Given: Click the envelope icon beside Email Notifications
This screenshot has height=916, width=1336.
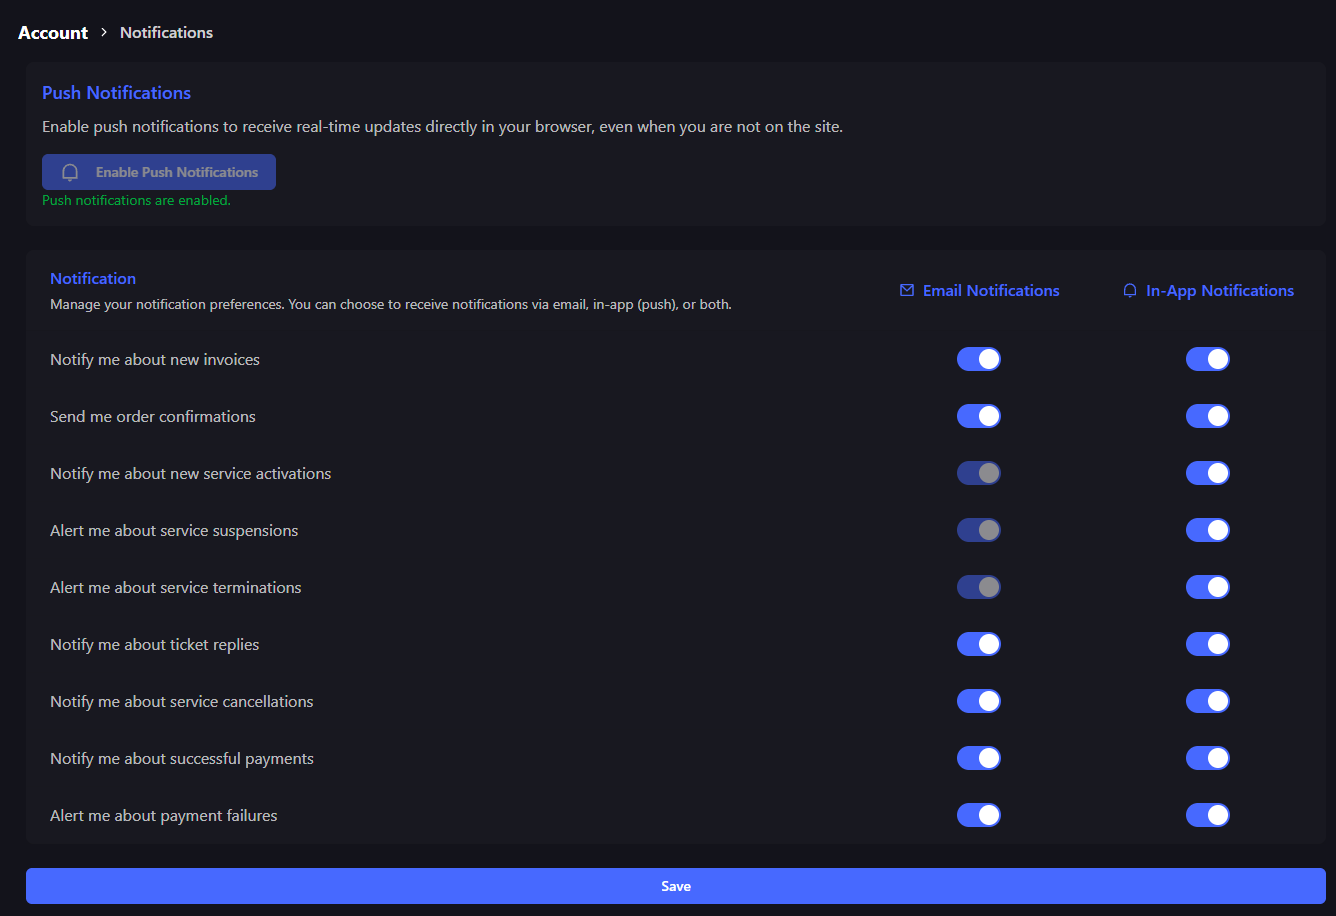Looking at the screenshot, I should (907, 291).
